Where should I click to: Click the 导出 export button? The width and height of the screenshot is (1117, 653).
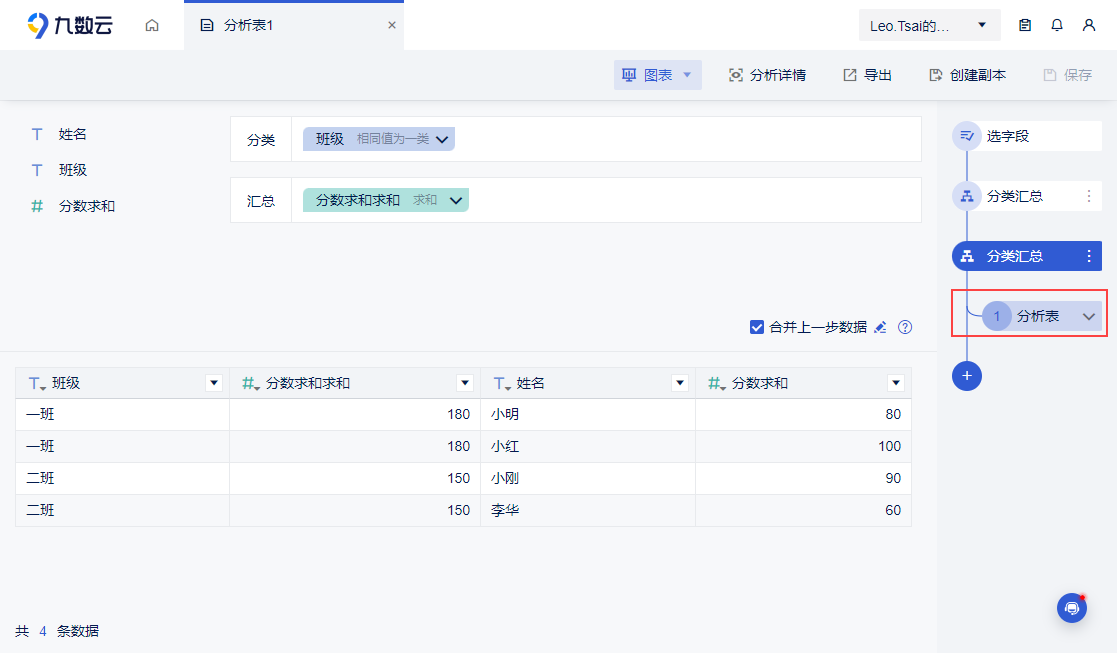pyautogui.click(x=867, y=75)
